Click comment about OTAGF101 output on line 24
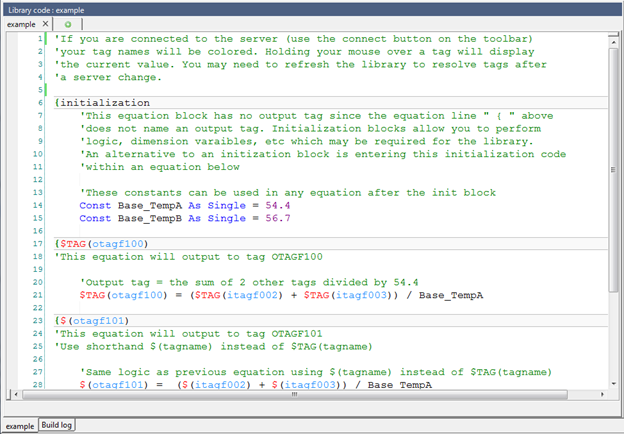 pos(189,334)
